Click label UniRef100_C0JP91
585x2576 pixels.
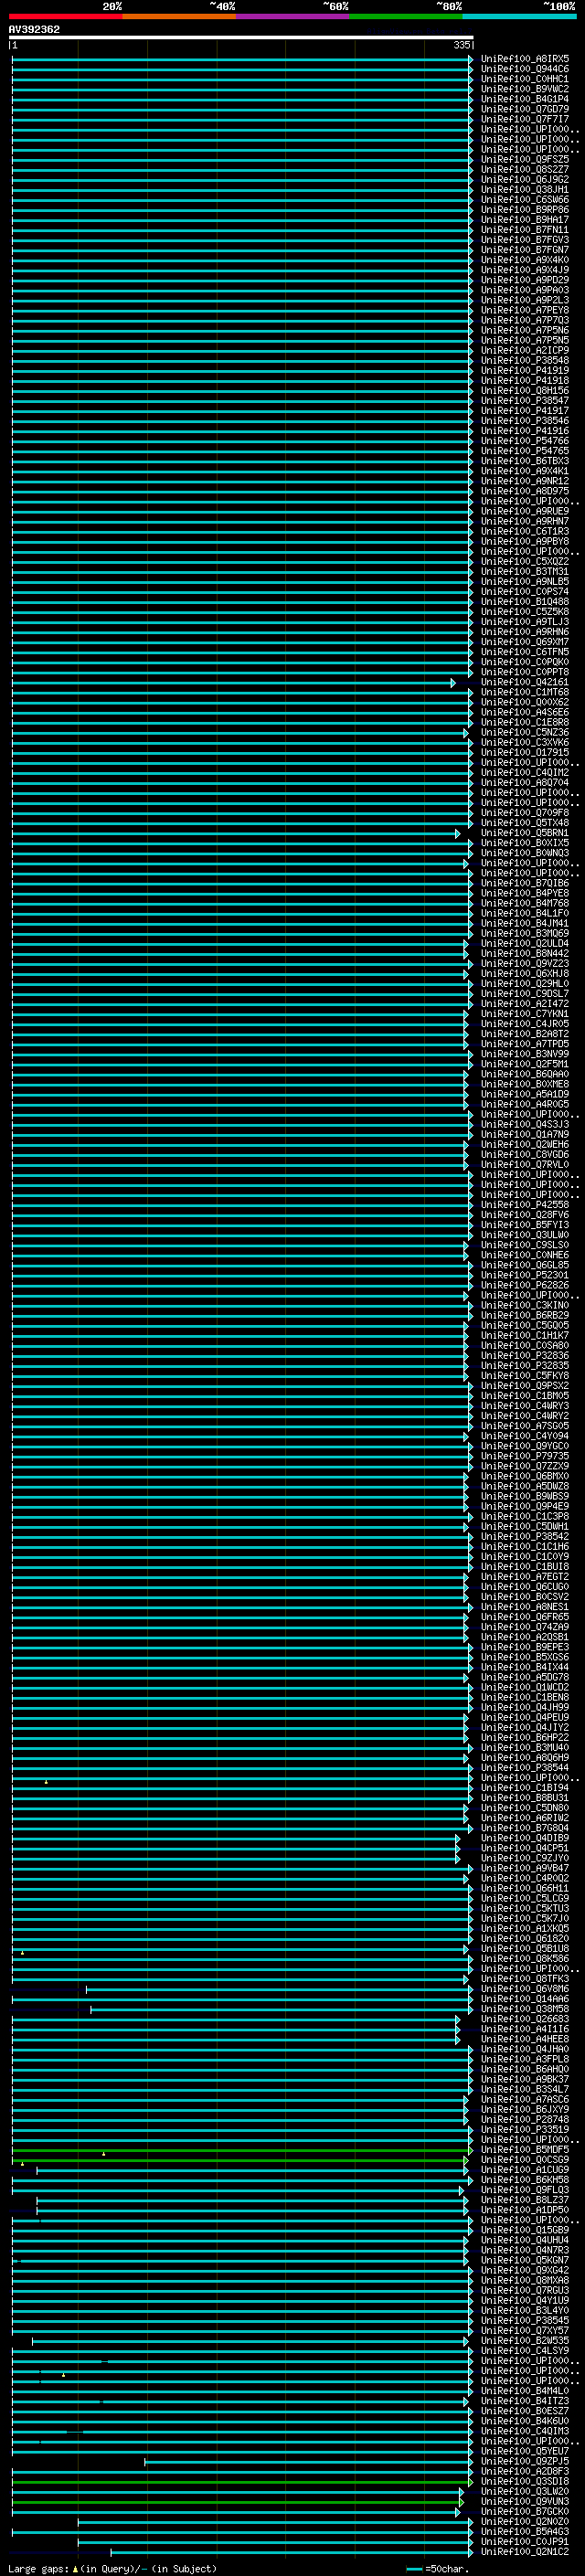click(525, 2541)
